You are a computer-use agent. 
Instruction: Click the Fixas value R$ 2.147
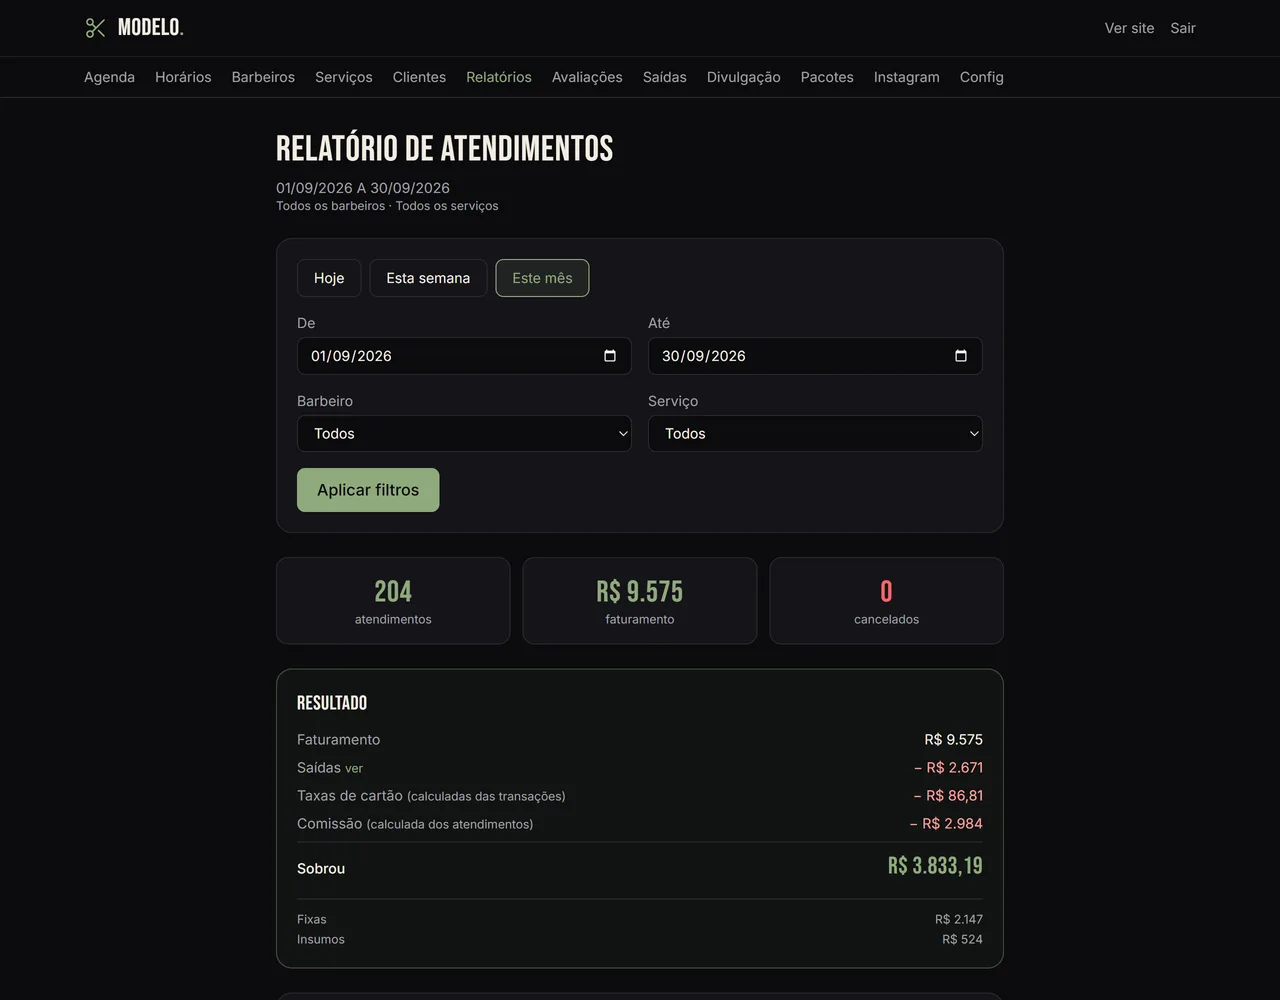(x=959, y=919)
